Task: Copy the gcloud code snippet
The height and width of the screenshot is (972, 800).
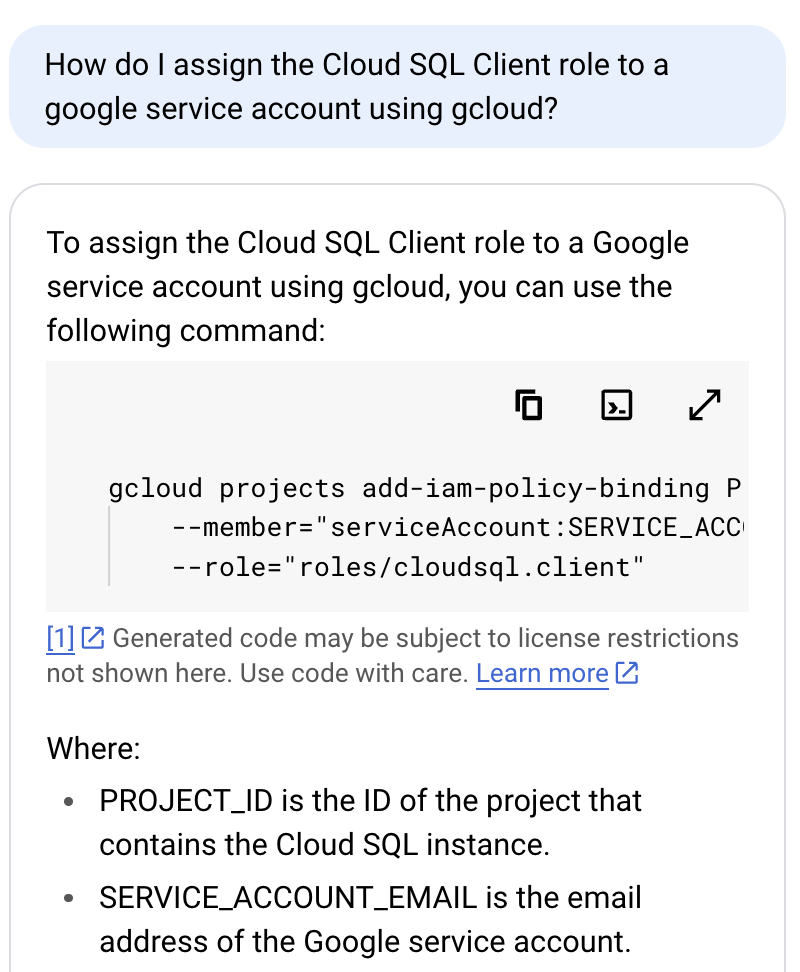Action: pyautogui.click(x=529, y=405)
